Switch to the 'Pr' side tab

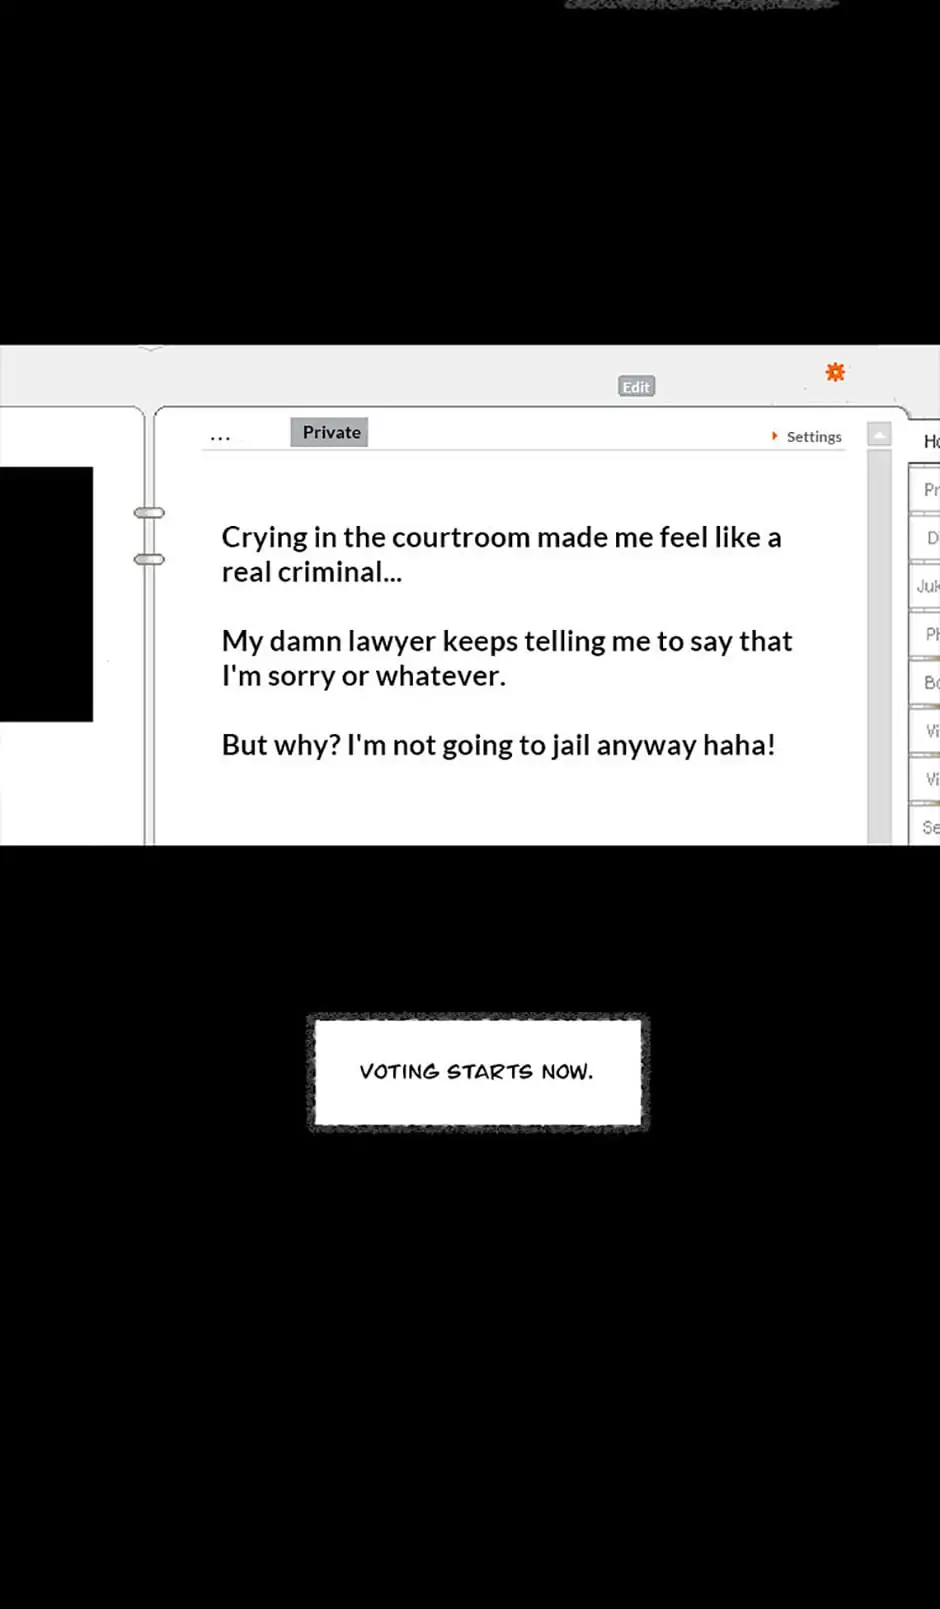coord(928,489)
